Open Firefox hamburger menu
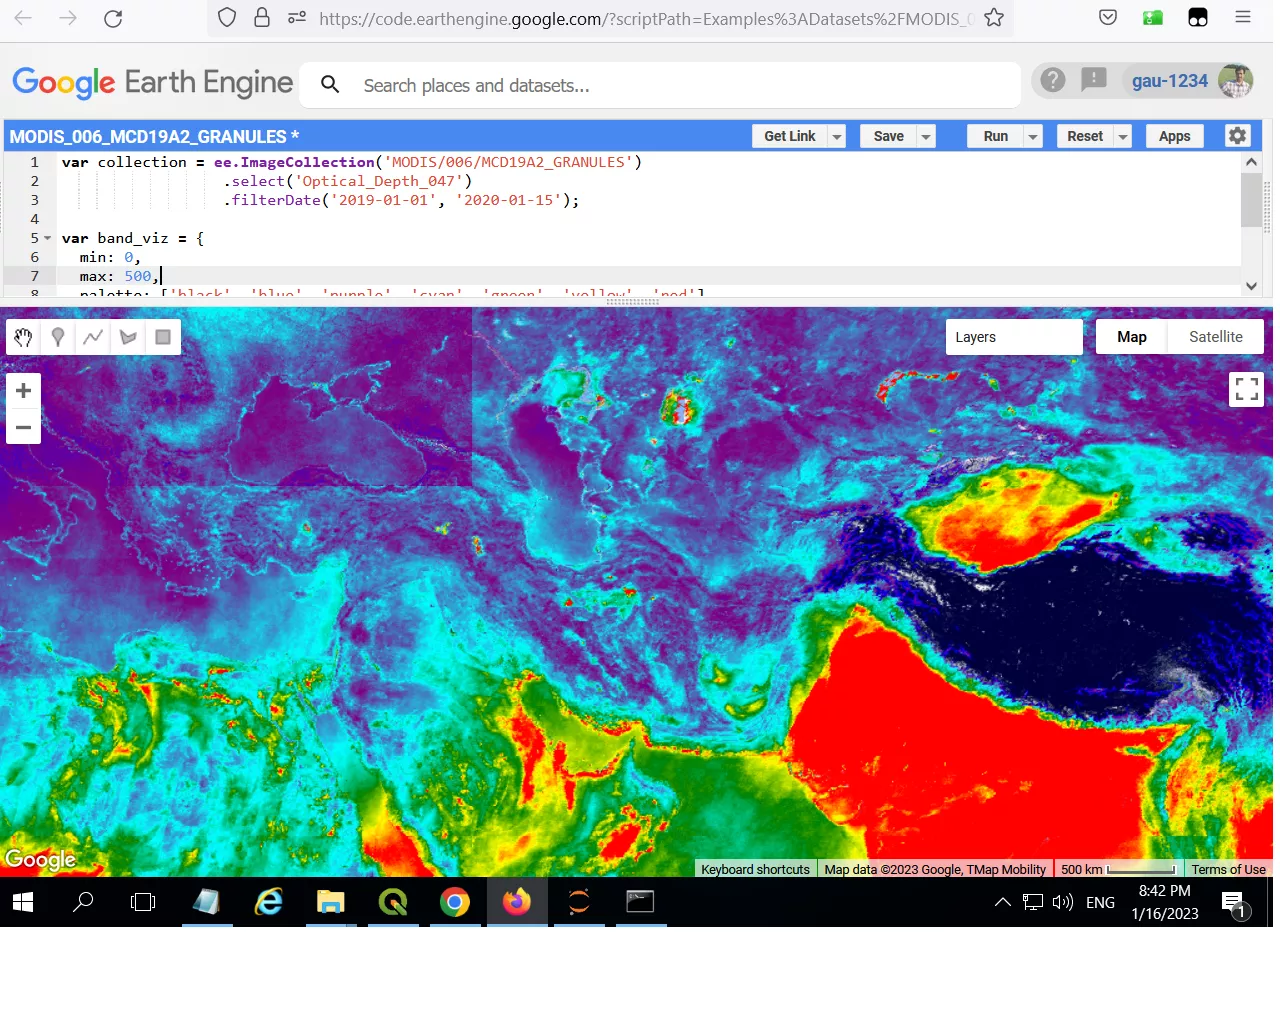The image size is (1280, 1024). (1243, 17)
